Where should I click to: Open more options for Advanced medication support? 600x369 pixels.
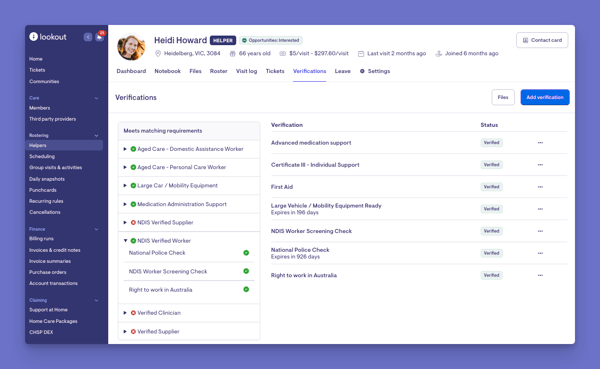540,143
